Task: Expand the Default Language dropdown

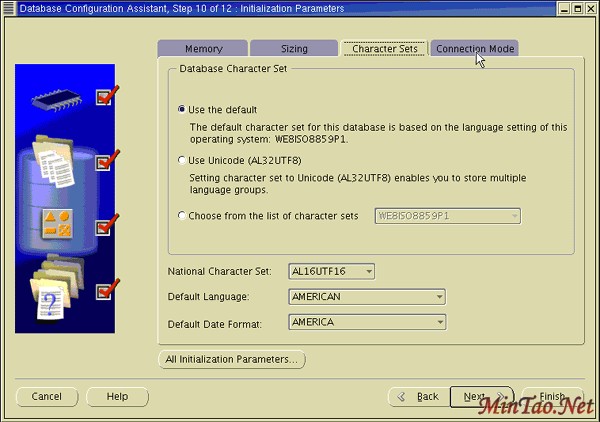Action: (x=366, y=297)
